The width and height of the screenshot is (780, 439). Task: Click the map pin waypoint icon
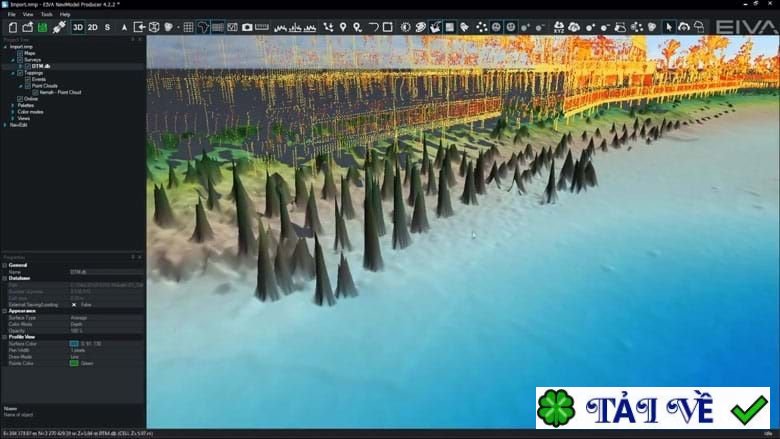(343, 27)
